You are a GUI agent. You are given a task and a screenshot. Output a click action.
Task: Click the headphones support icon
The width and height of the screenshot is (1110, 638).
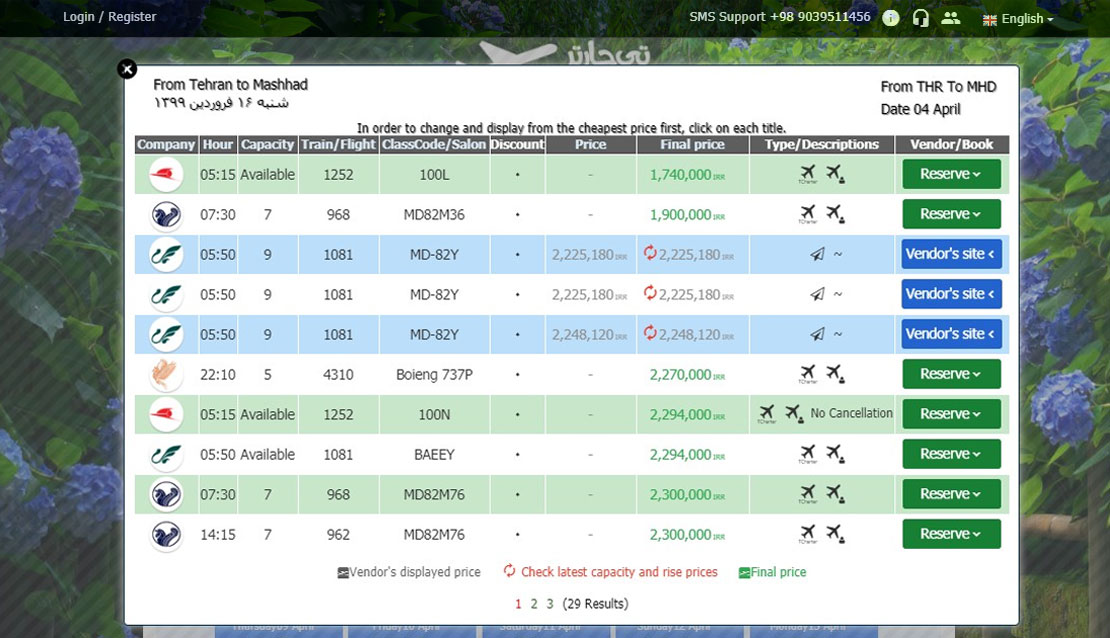tap(921, 18)
